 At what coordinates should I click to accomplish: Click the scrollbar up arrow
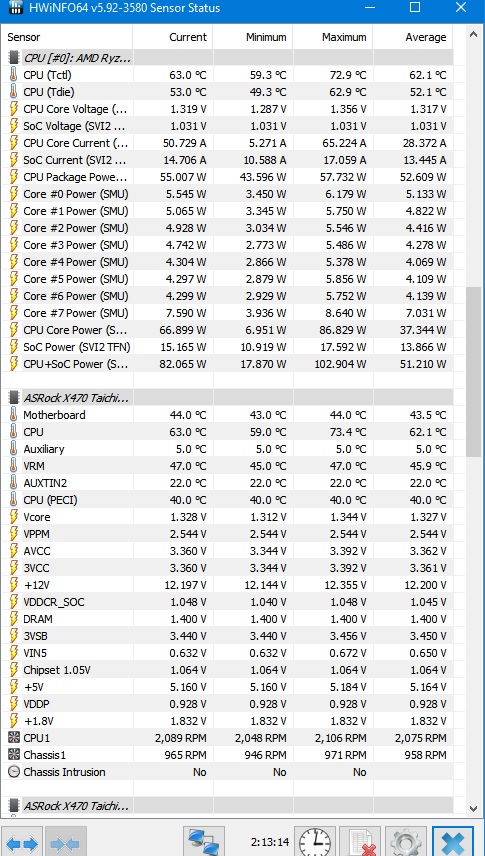[x=474, y=35]
